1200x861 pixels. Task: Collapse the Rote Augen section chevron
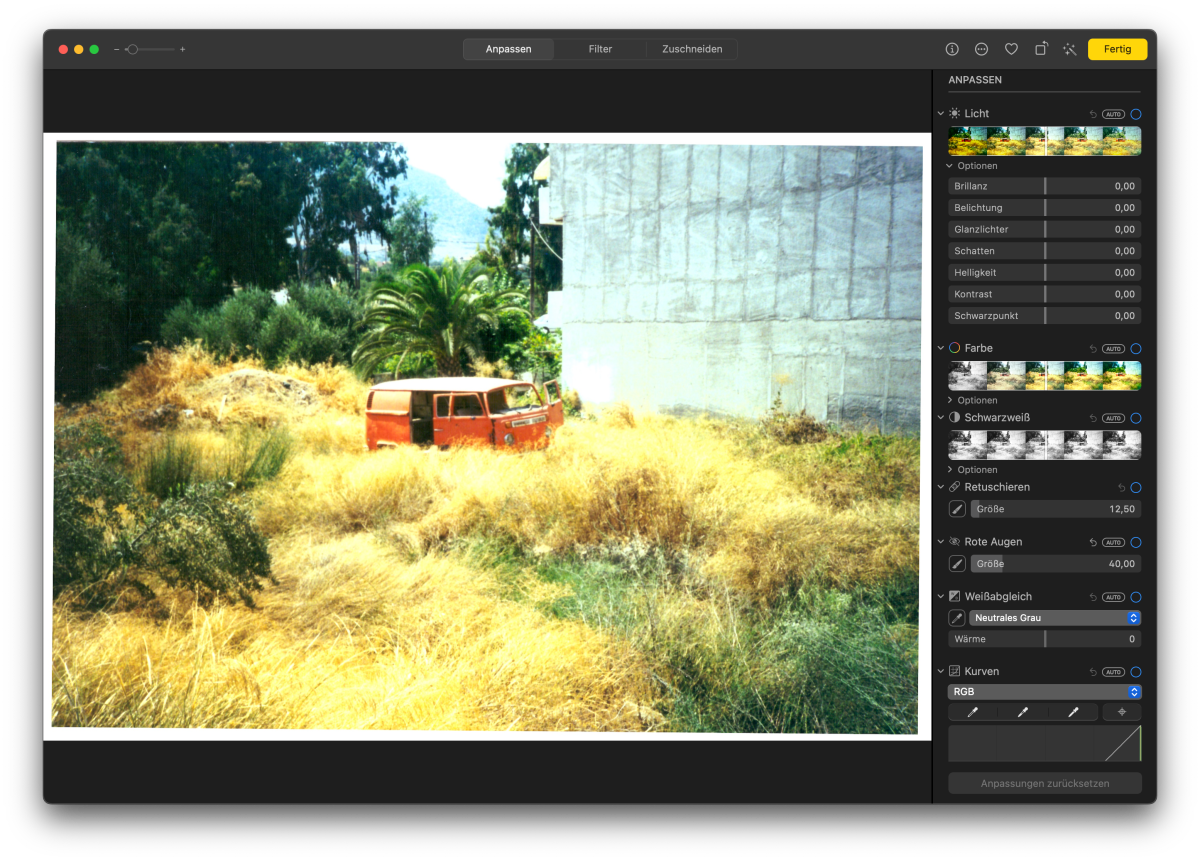(941, 542)
